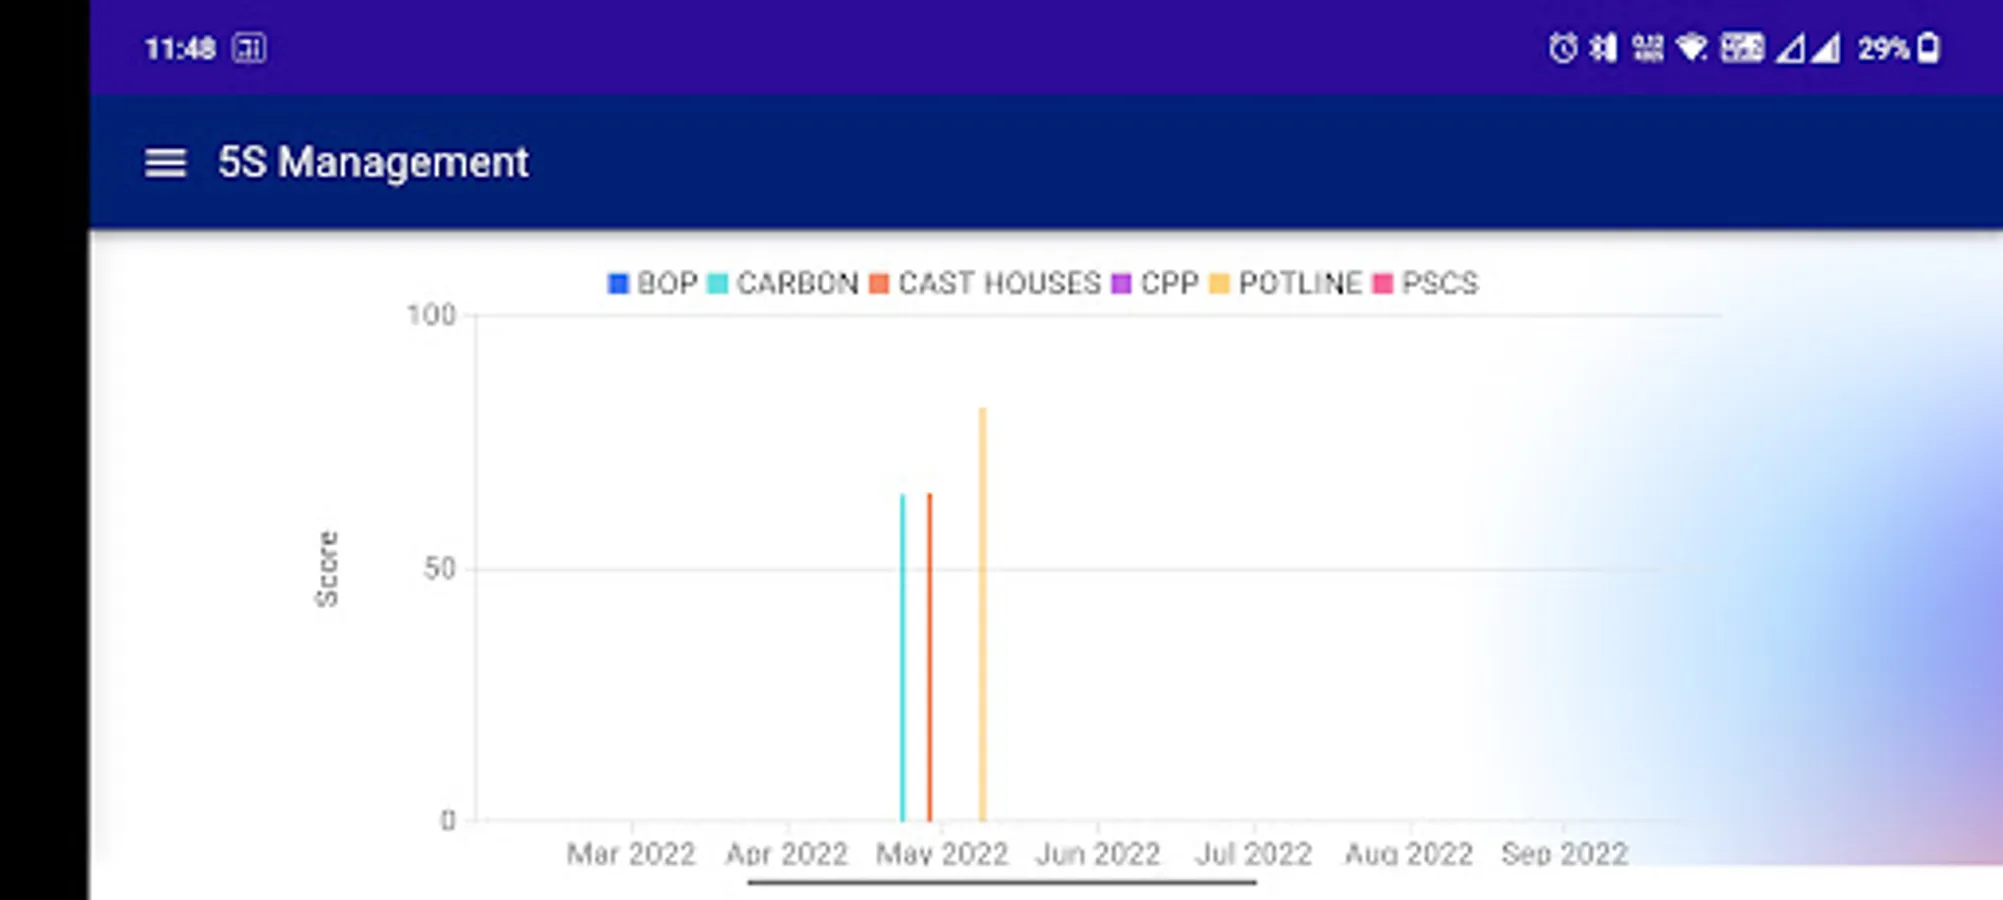This screenshot has width=2003, height=900.
Task: Click the Jul 2022 axis label
Action: click(1254, 854)
